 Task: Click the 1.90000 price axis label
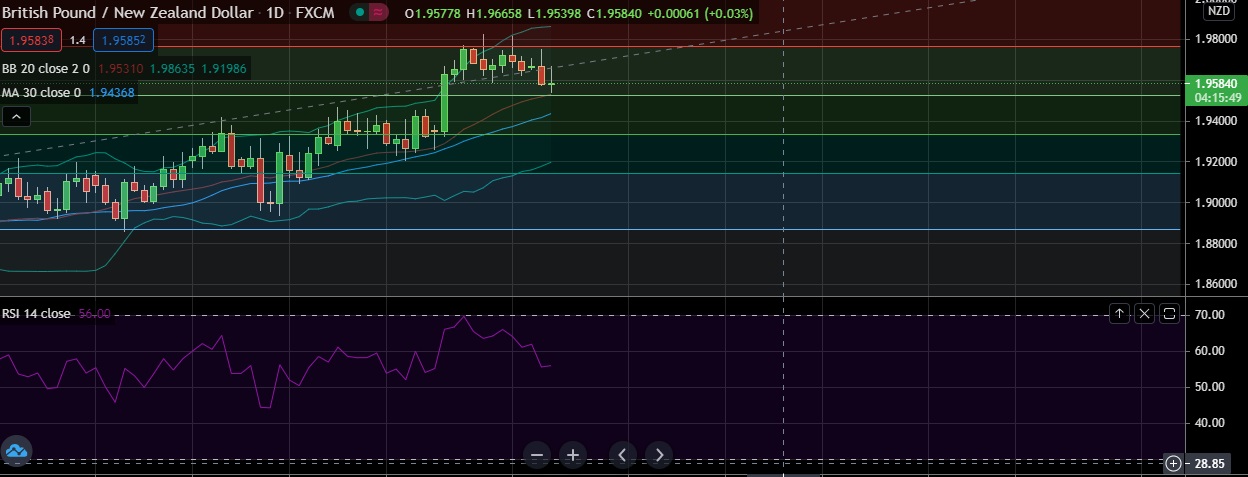[x=1214, y=203]
